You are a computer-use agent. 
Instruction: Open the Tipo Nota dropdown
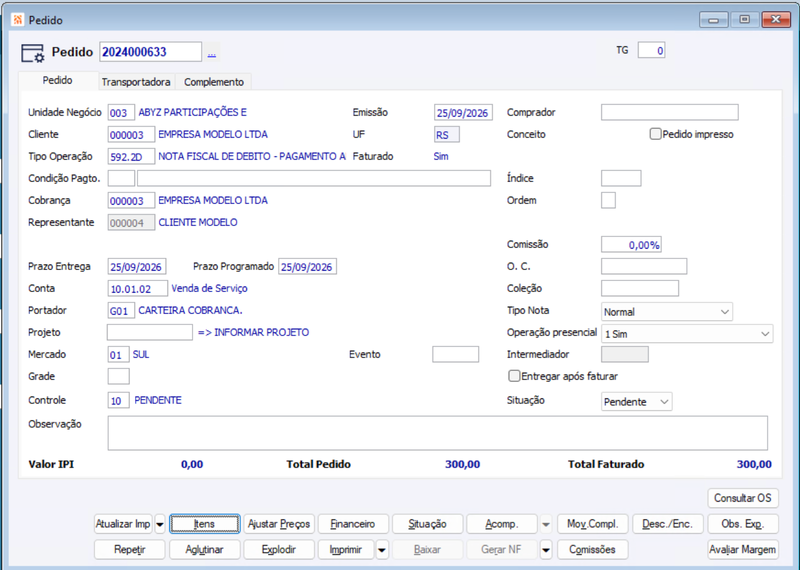point(667,312)
